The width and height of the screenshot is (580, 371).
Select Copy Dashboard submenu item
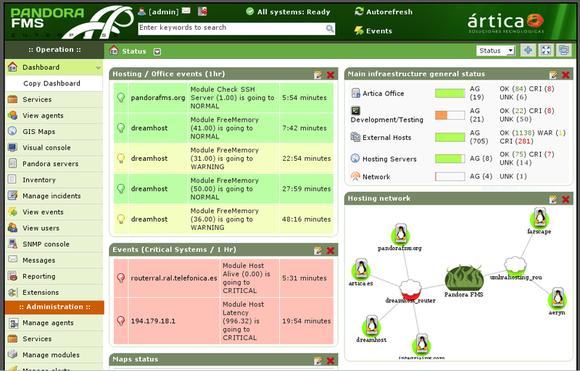tap(52, 84)
